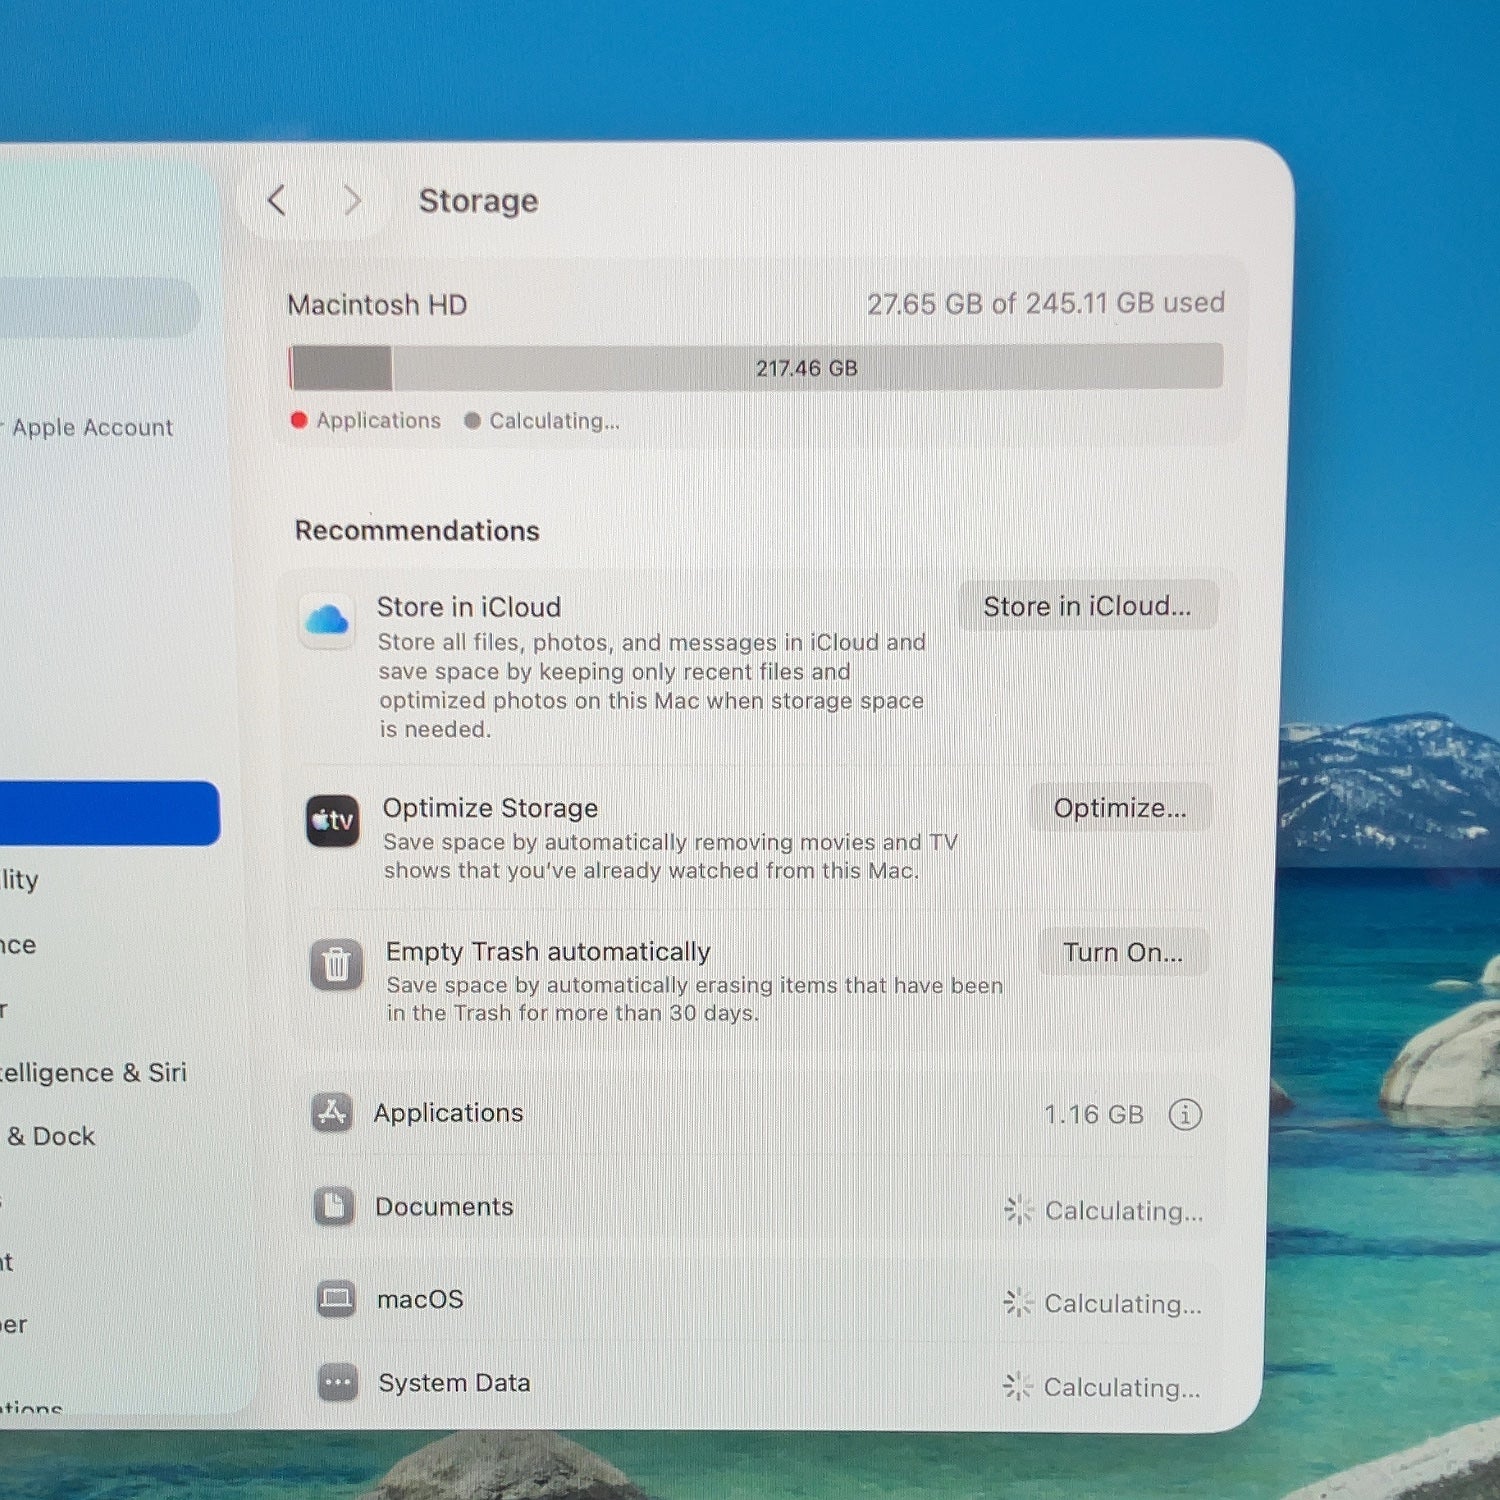
Task: Click the Macintosh HD label
Action: [x=377, y=305]
